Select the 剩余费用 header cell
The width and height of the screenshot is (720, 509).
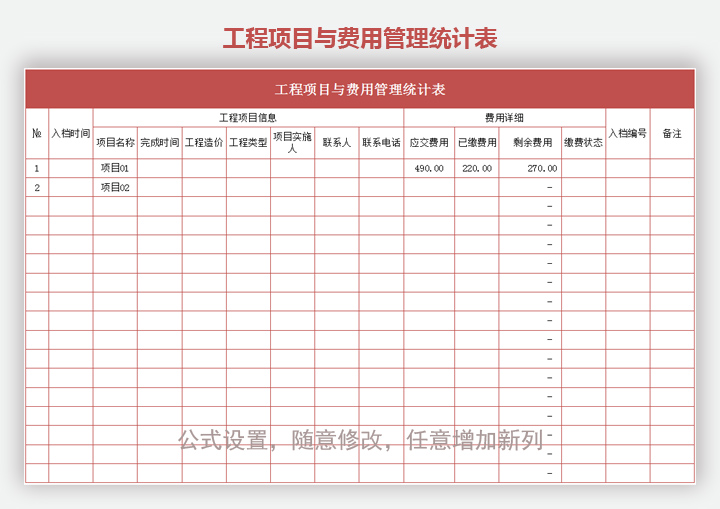[530, 143]
